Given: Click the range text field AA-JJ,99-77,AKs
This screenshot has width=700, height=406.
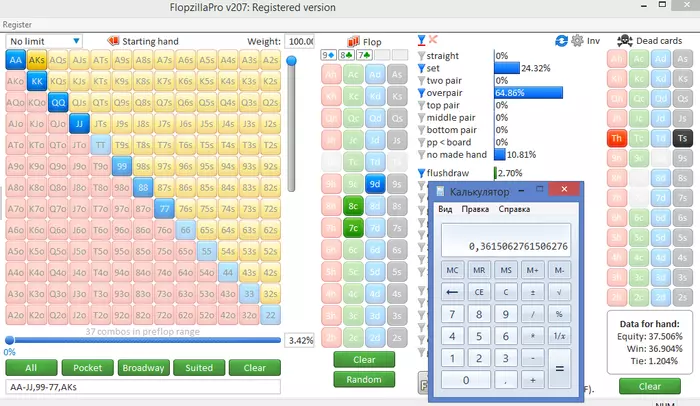Looking at the screenshot, I should point(143,387).
